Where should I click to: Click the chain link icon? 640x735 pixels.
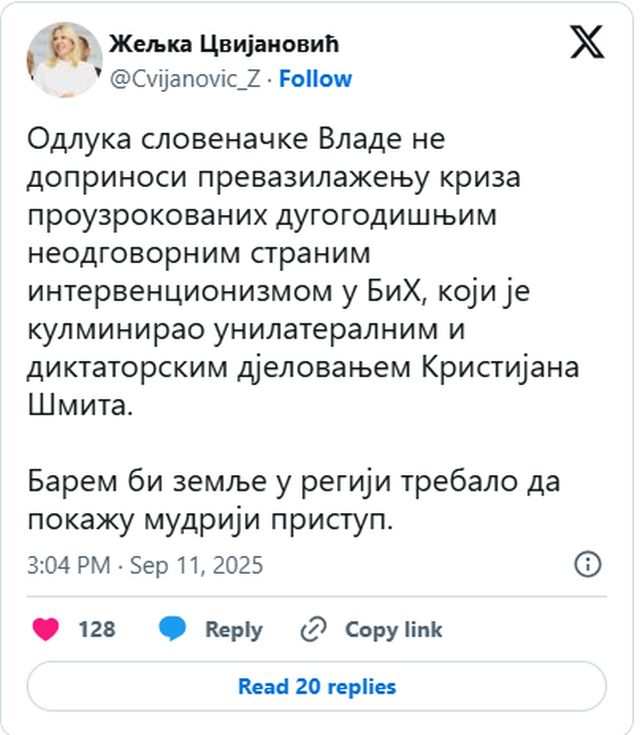(314, 629)
